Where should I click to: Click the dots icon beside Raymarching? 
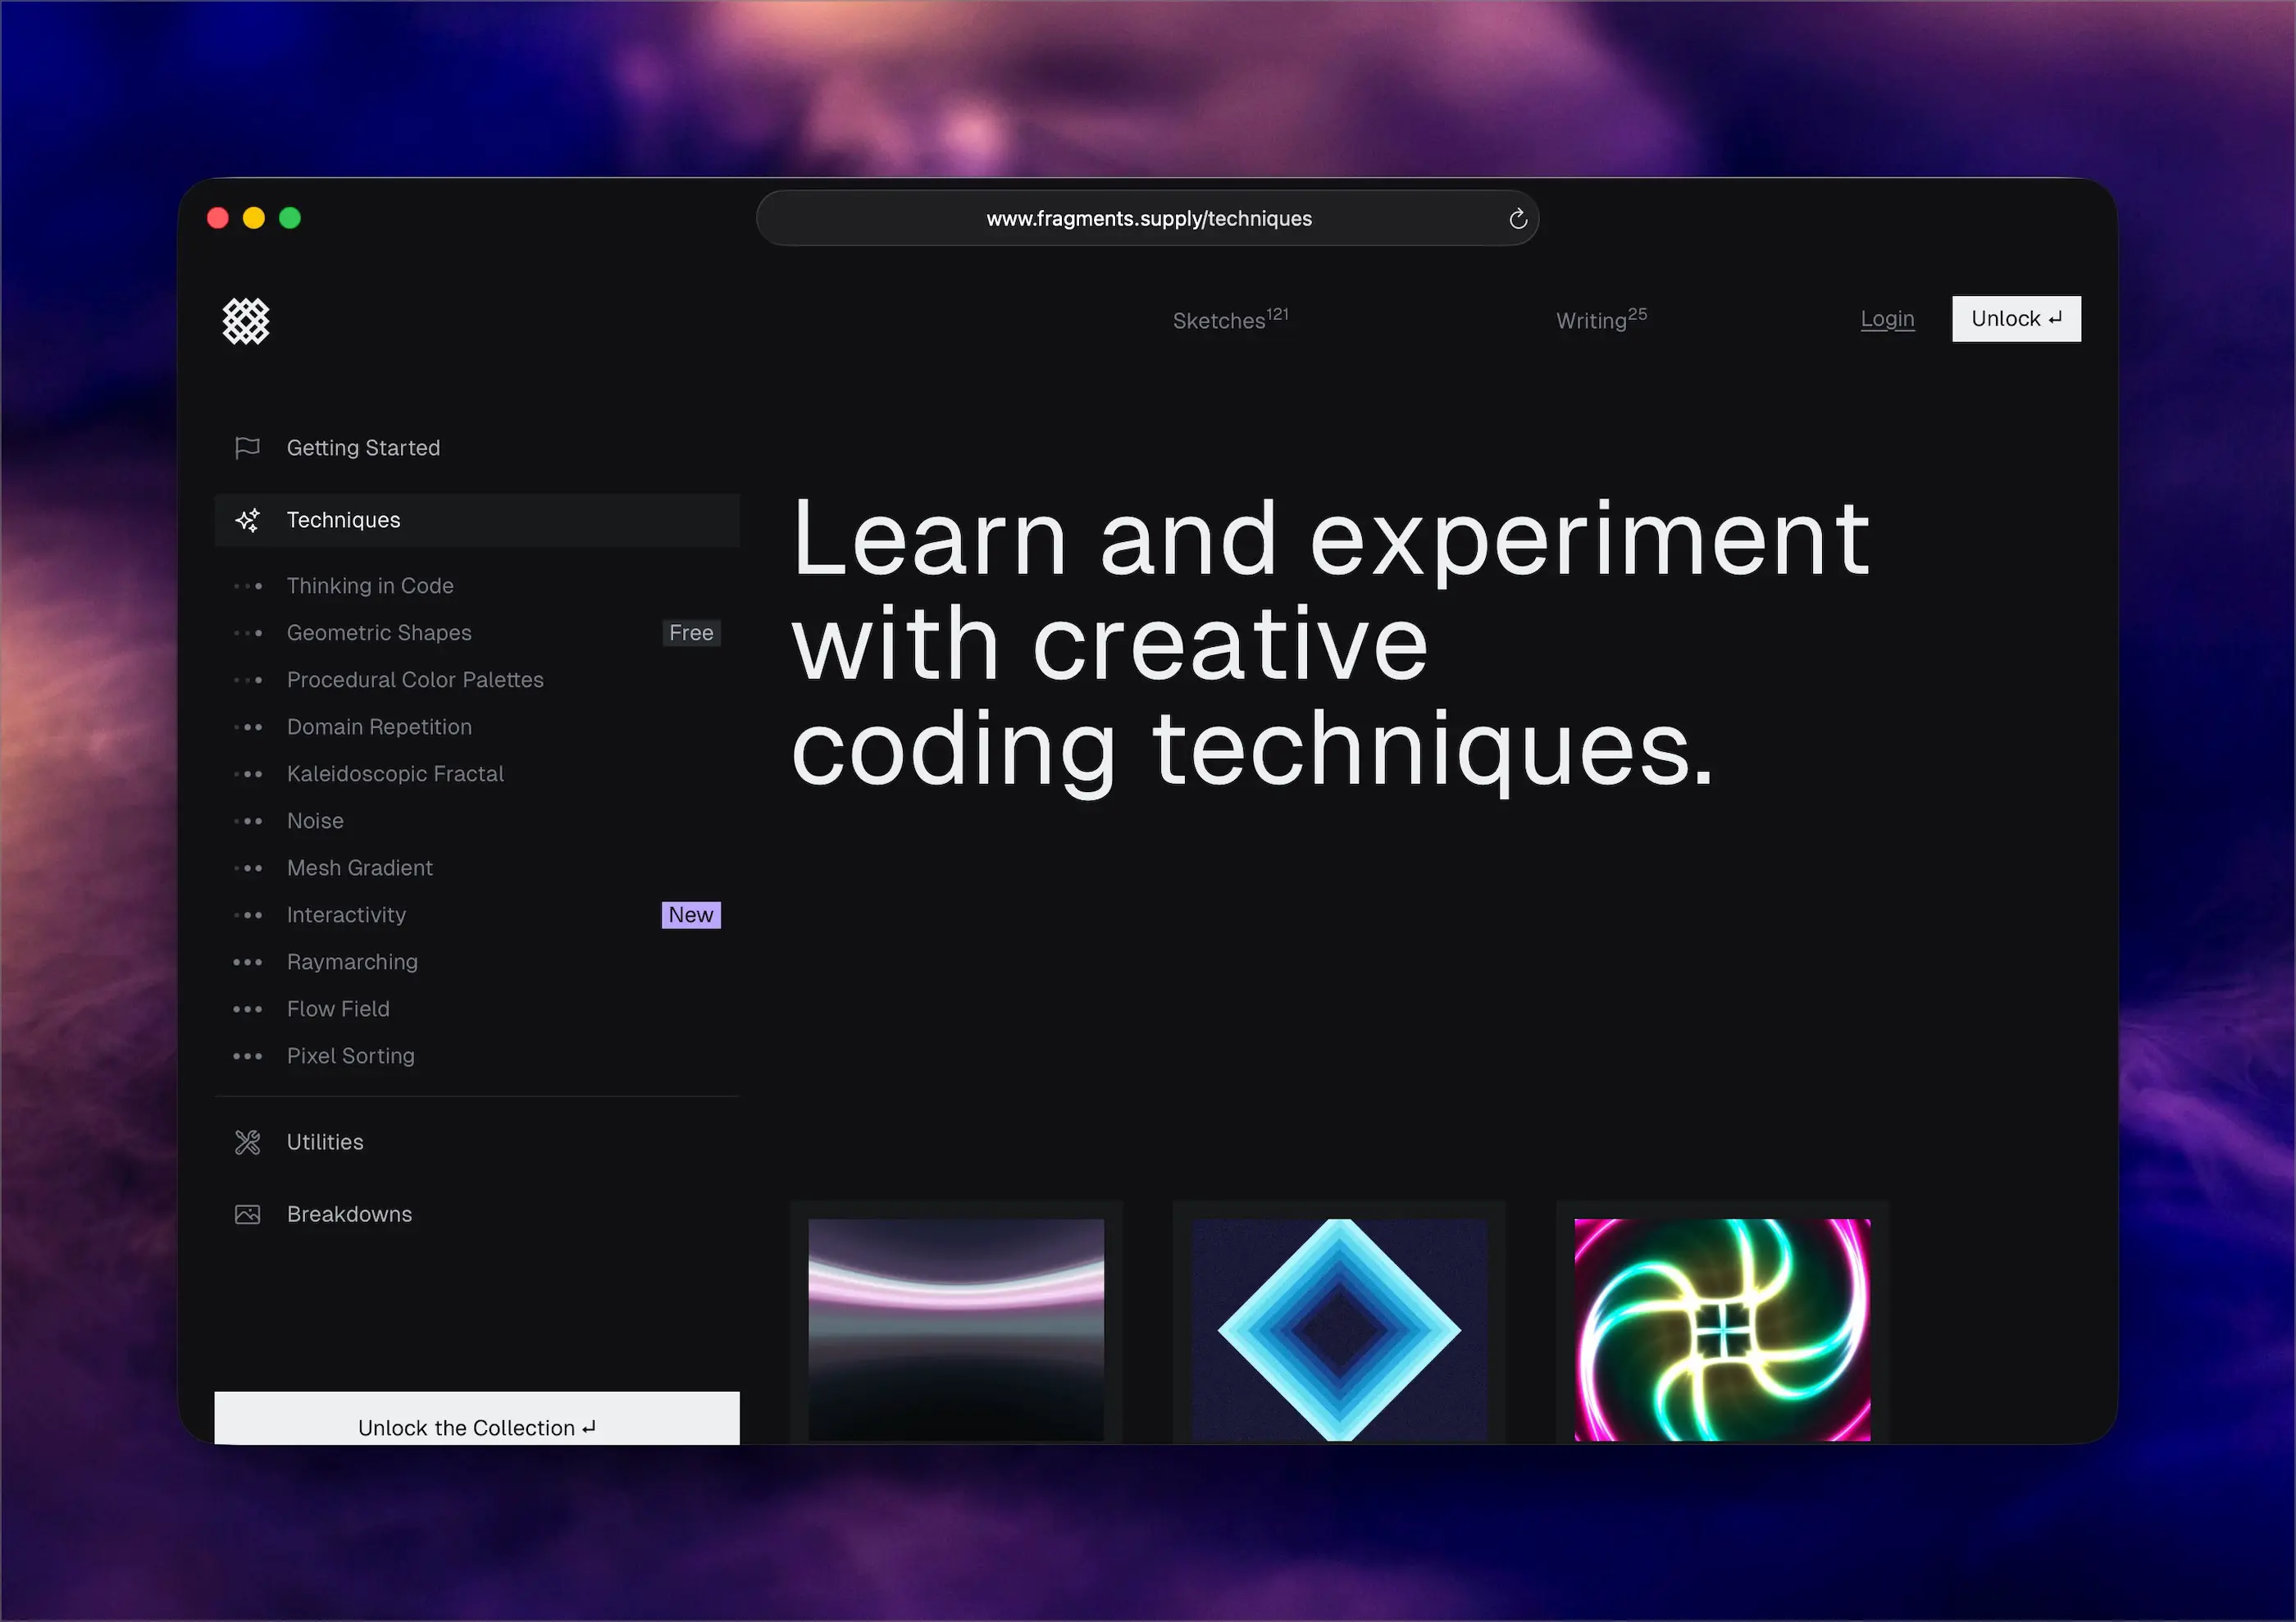[x=247, y=962]
